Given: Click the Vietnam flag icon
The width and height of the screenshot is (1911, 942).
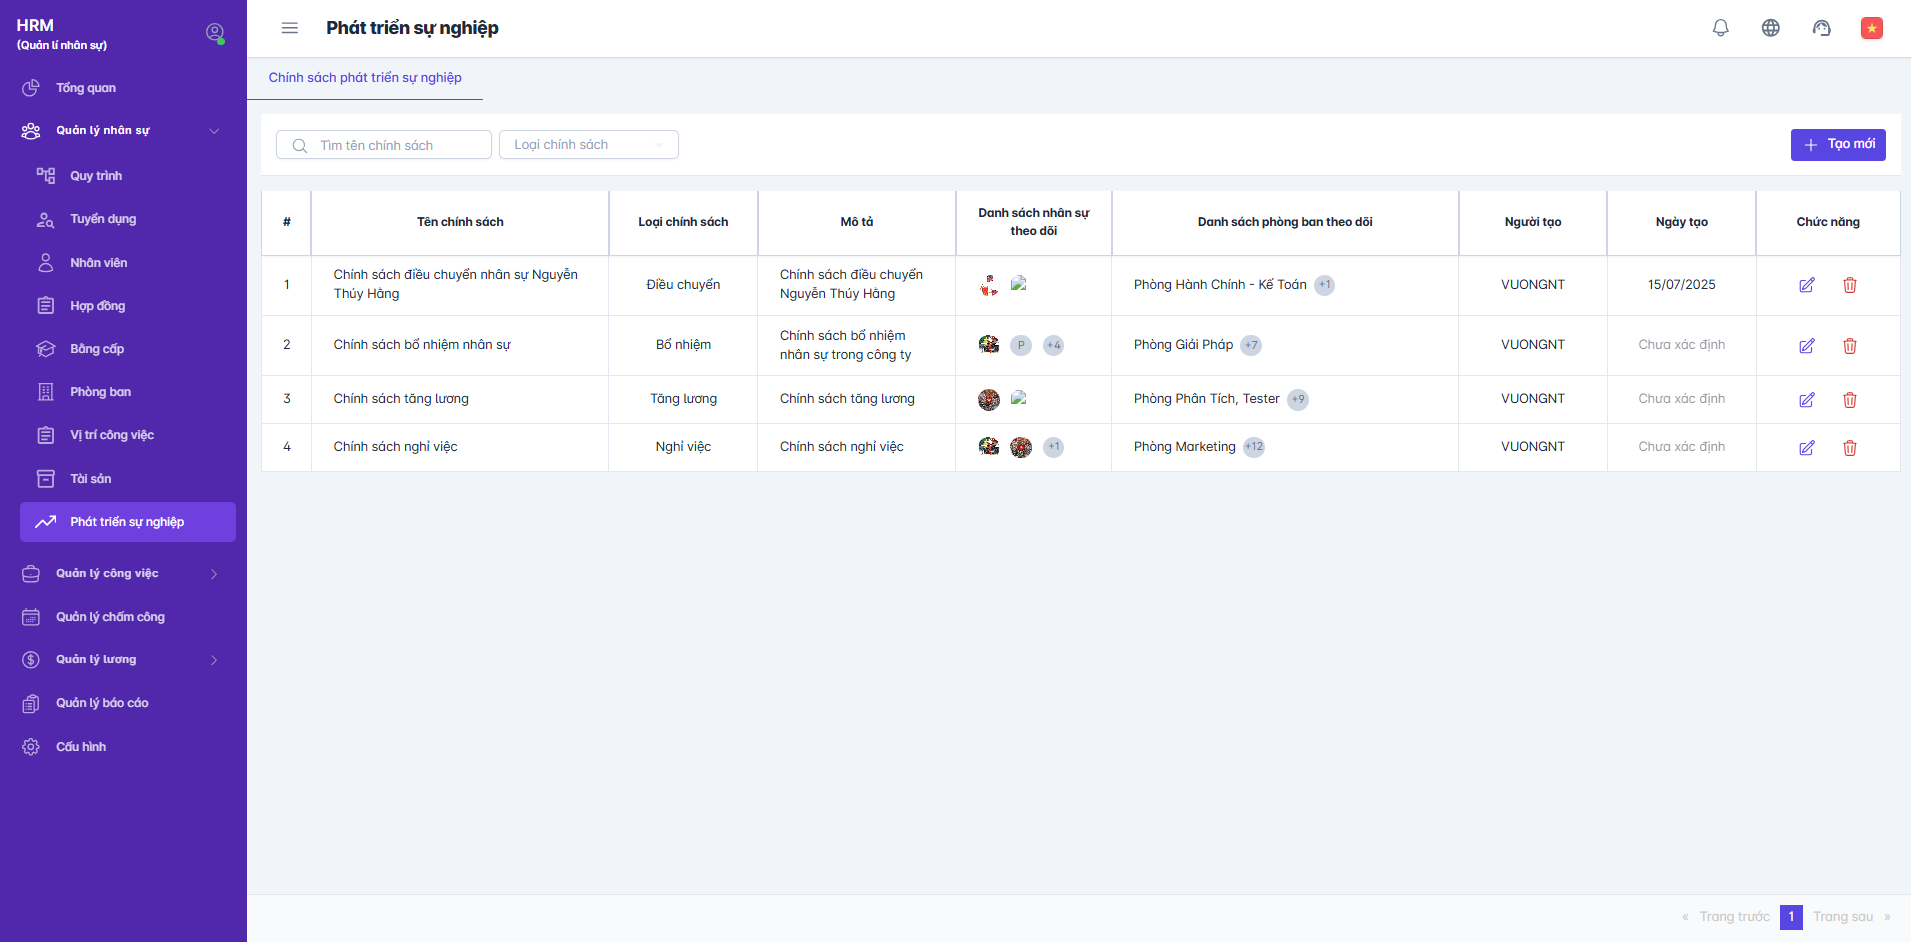Looking at the screenshot, I should [x=1871, y=28].
